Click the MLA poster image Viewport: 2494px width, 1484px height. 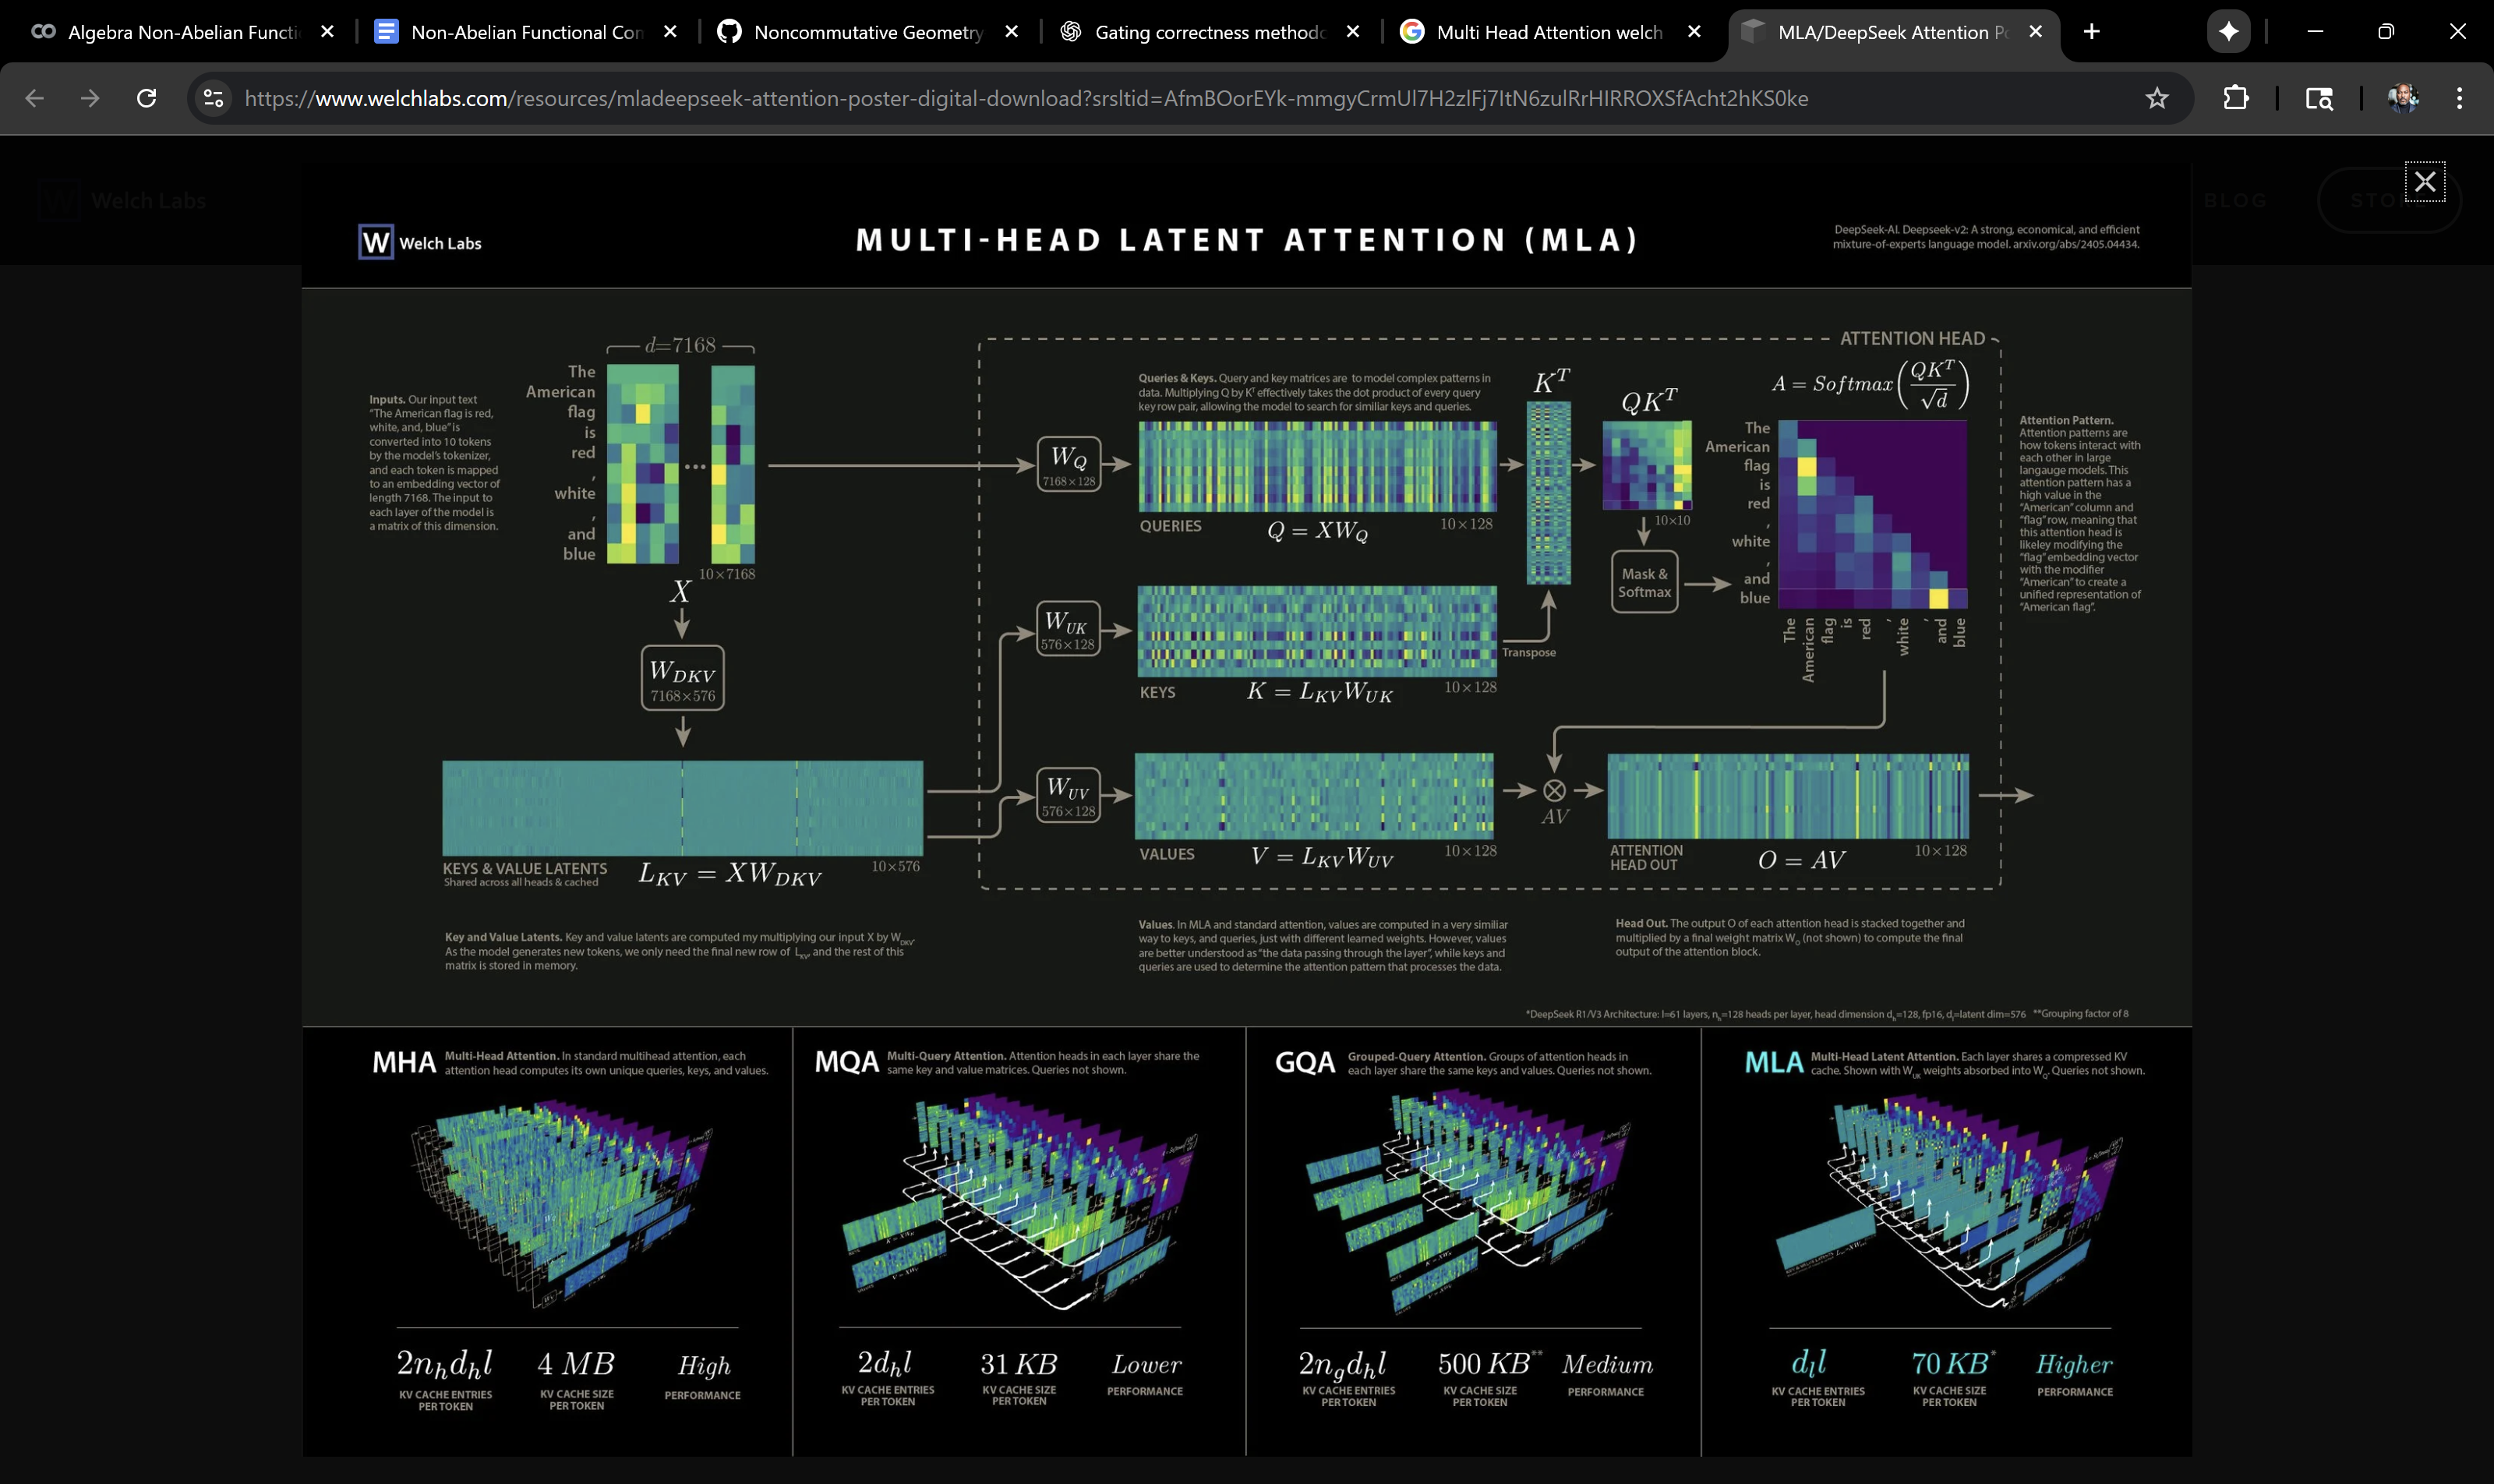(1246, 700)
